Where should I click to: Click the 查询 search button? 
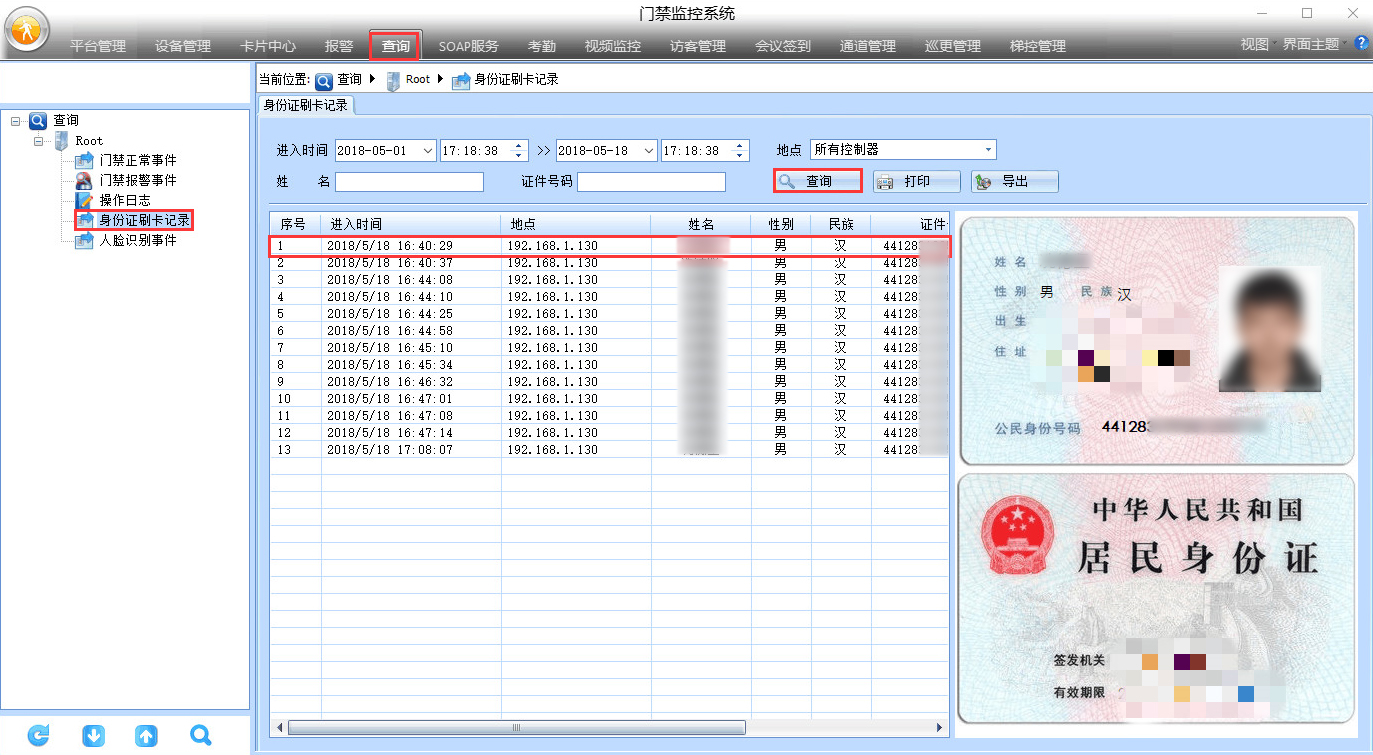pyautogui.click(x=817, y=181)
